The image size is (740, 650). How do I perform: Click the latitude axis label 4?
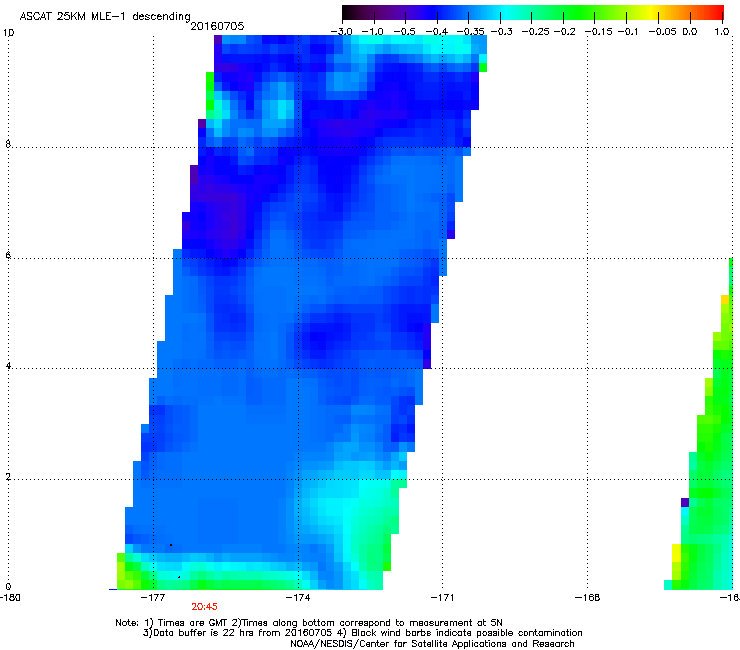coord(8,365)
